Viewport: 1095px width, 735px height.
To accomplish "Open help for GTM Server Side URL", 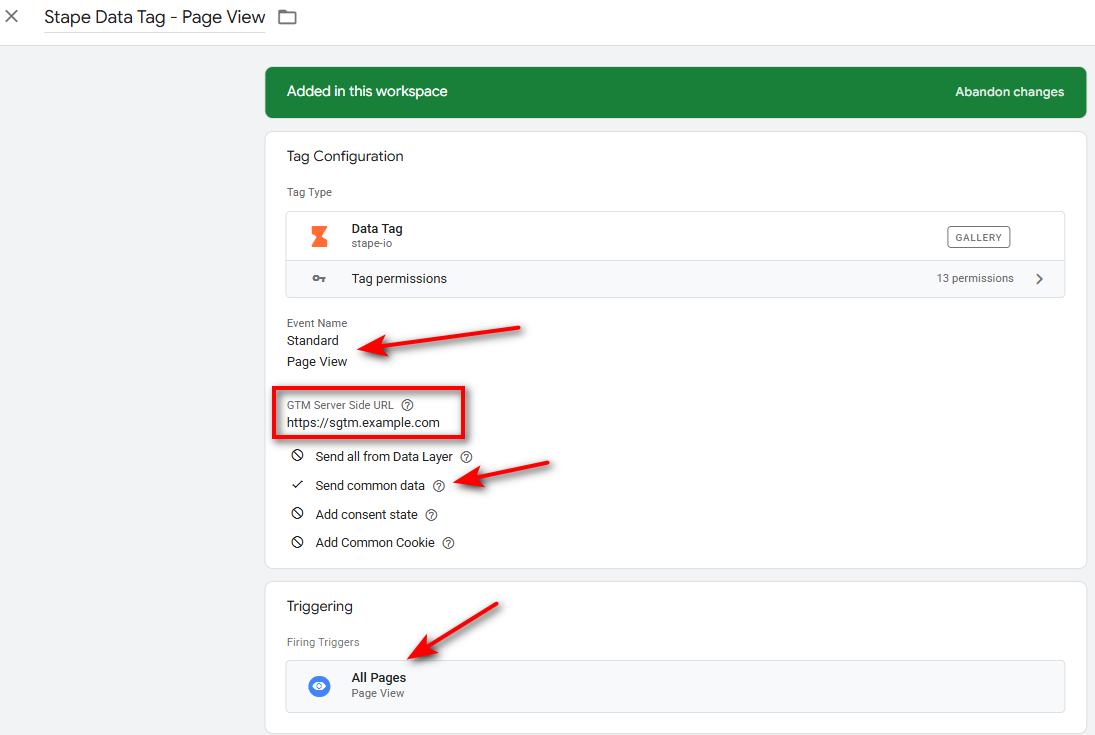I will (407, 405).
